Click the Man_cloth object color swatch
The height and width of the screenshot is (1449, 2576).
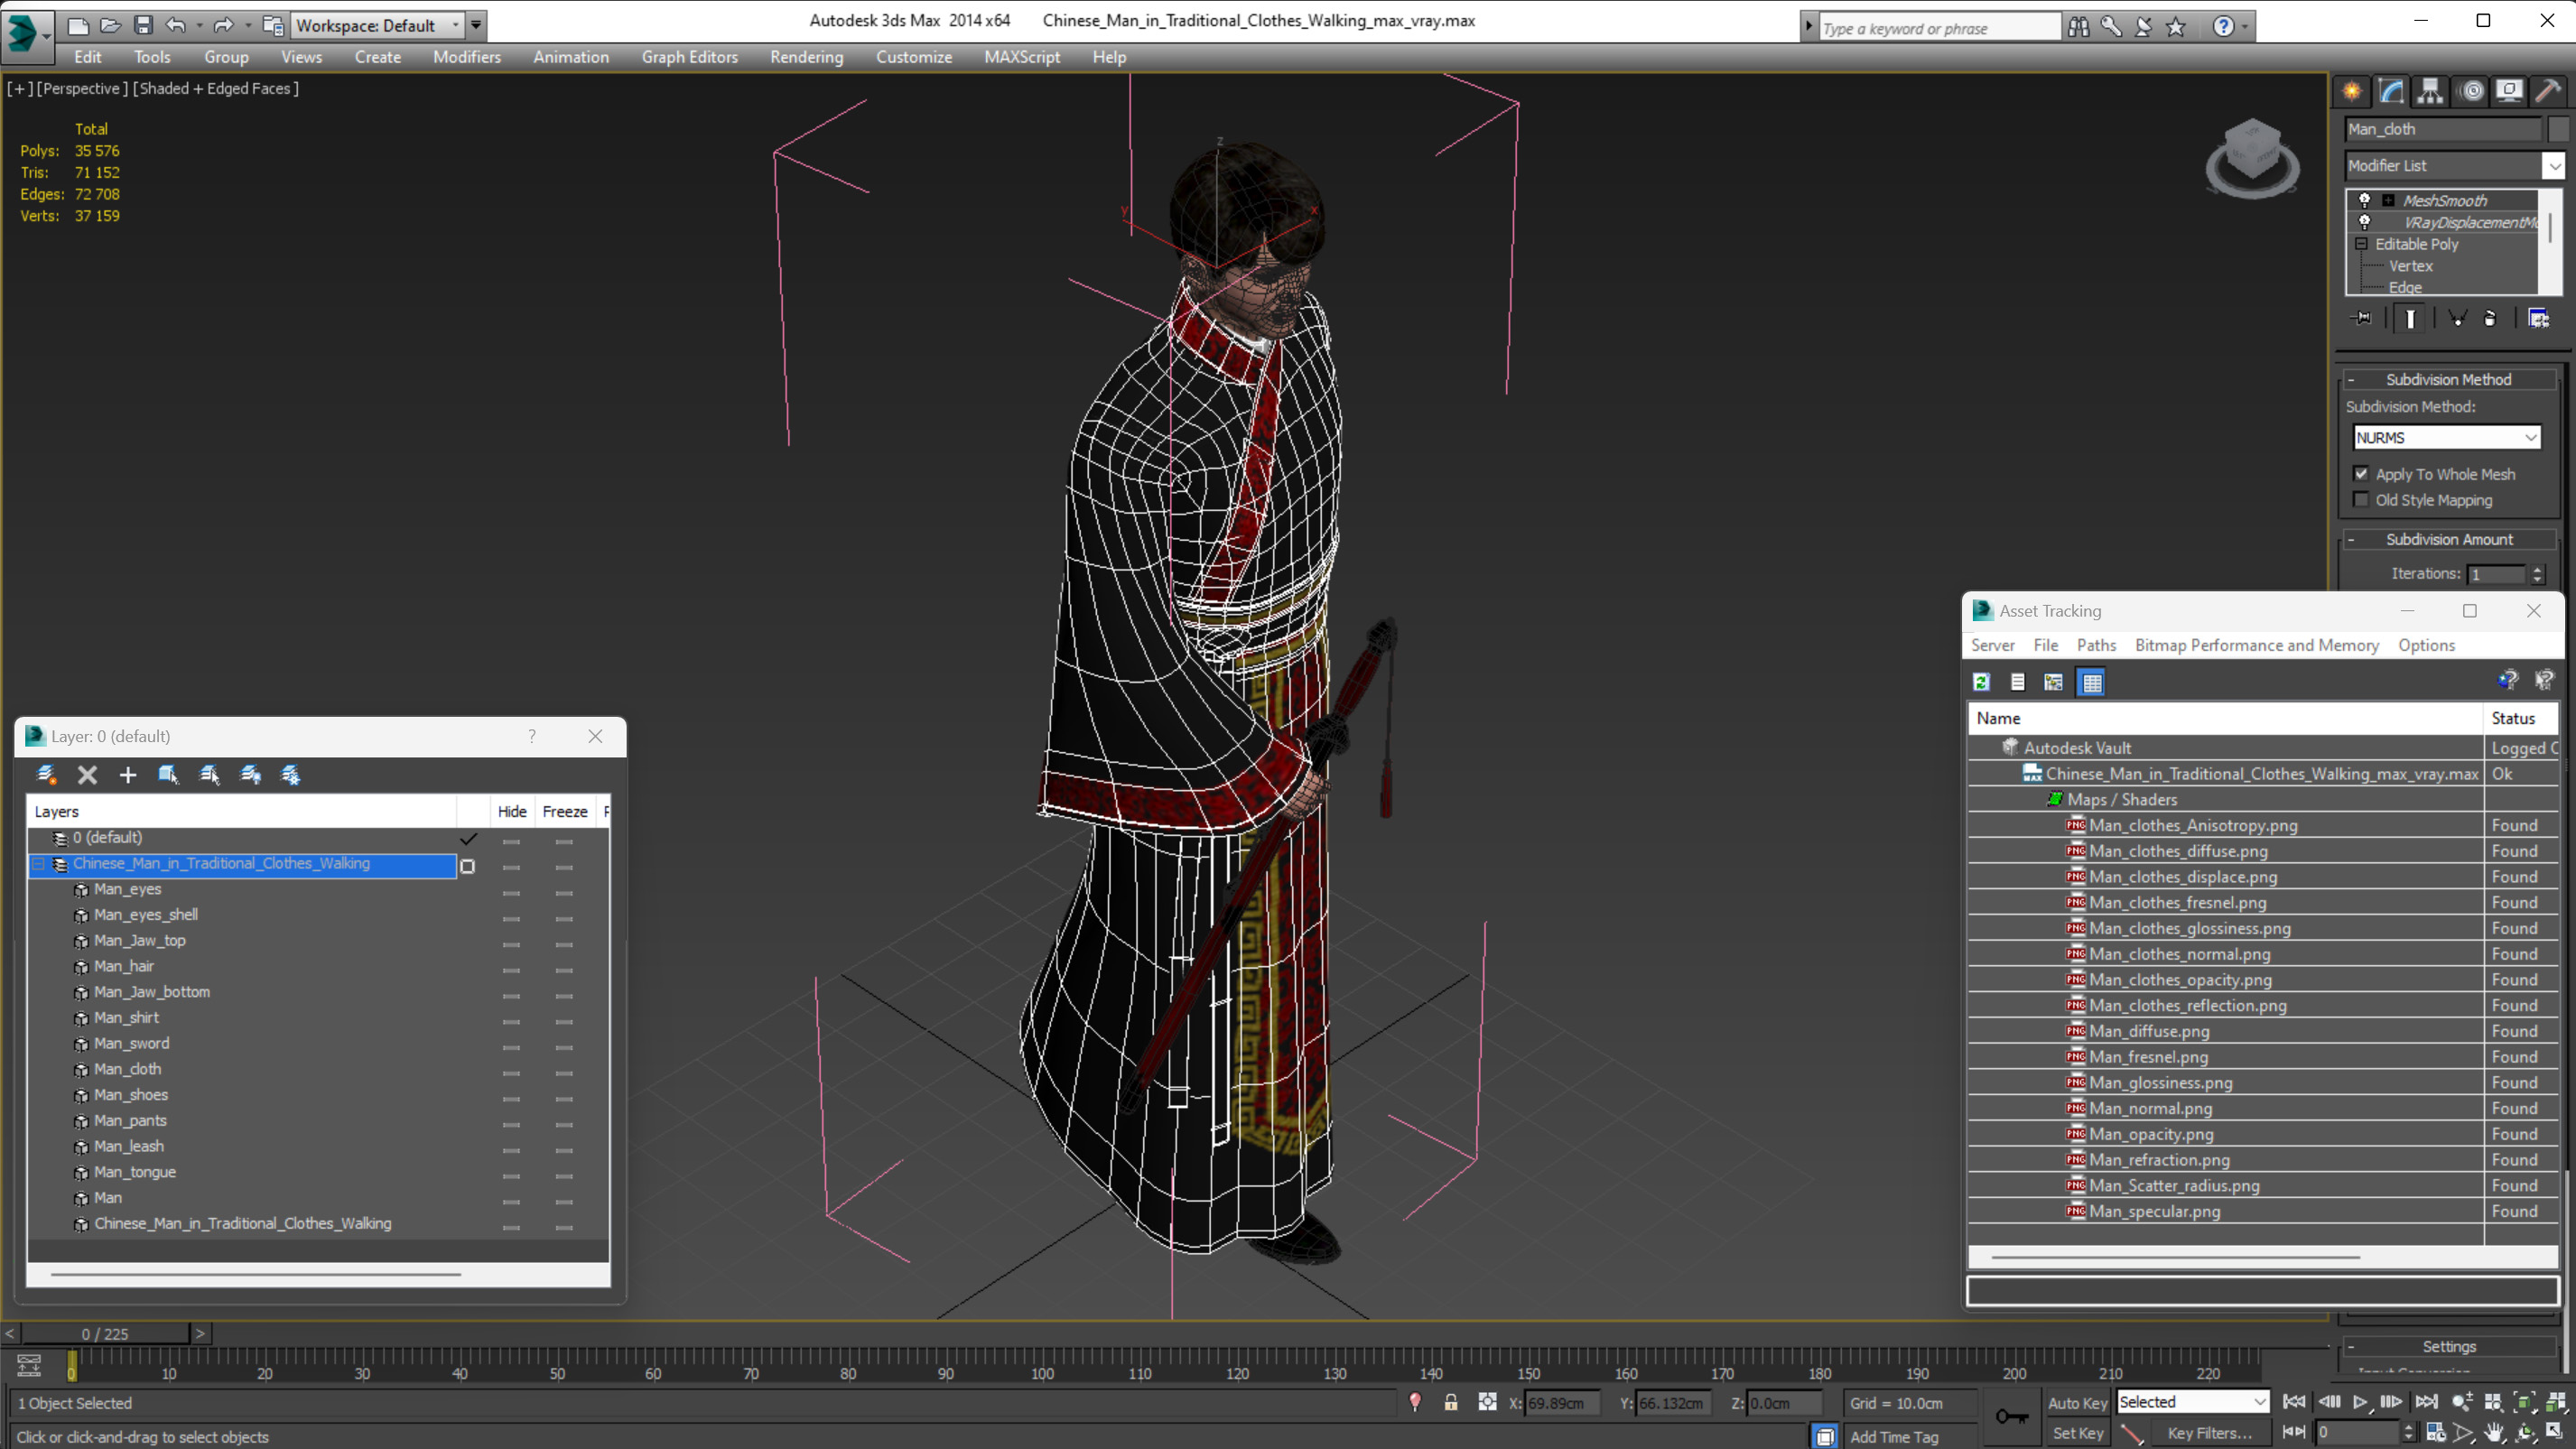2557,129
